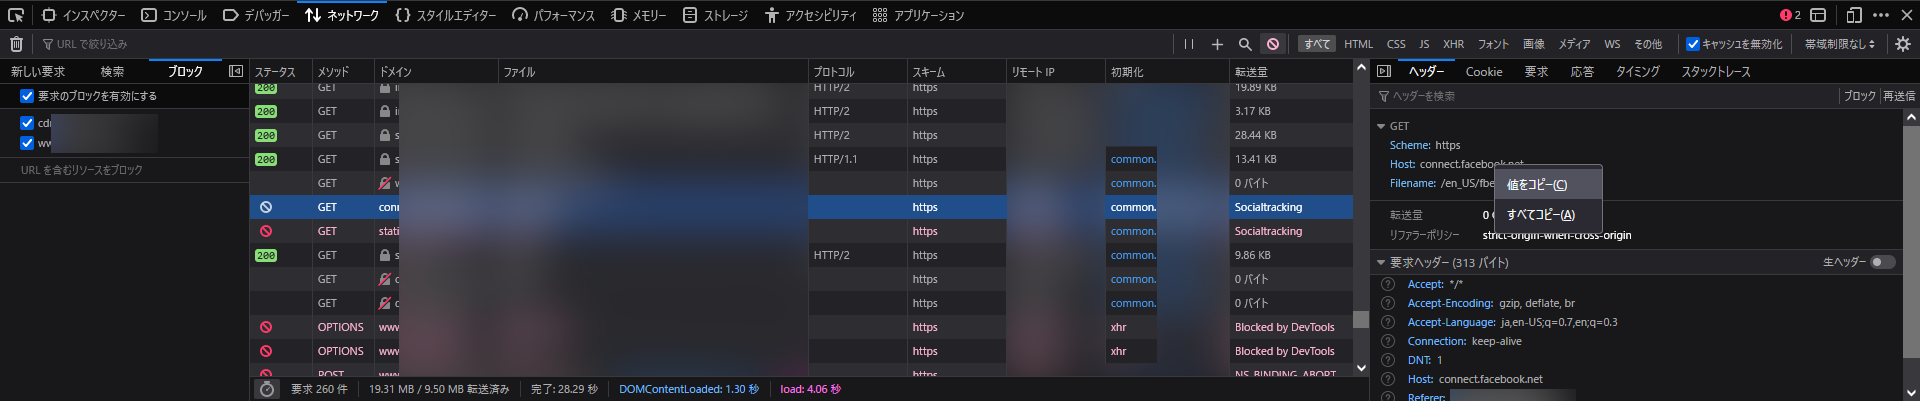Collapse the blocking sidebar panel icon
1920x401 pixels.
pyautogui.click(x=236, y=71)
